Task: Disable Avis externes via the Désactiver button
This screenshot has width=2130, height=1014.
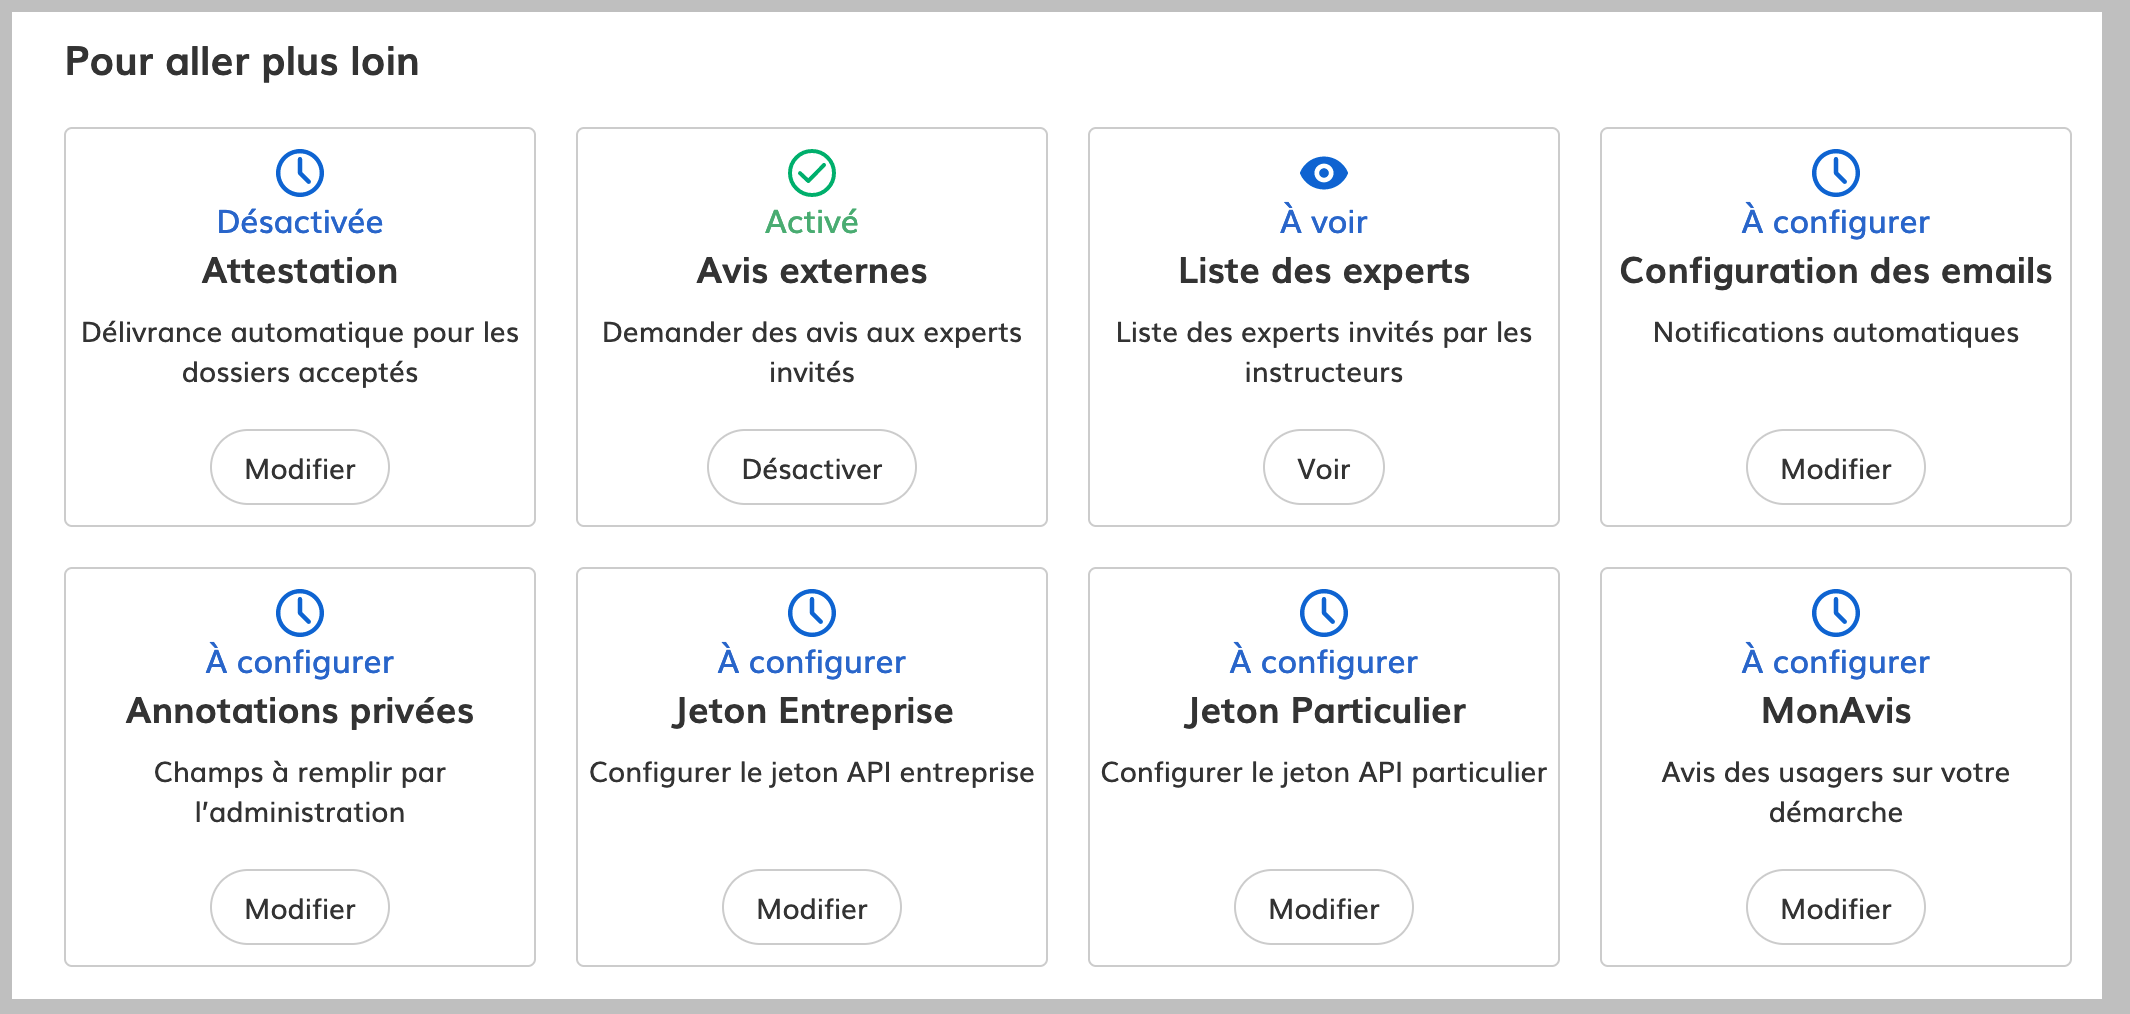Action: (811, 467)
